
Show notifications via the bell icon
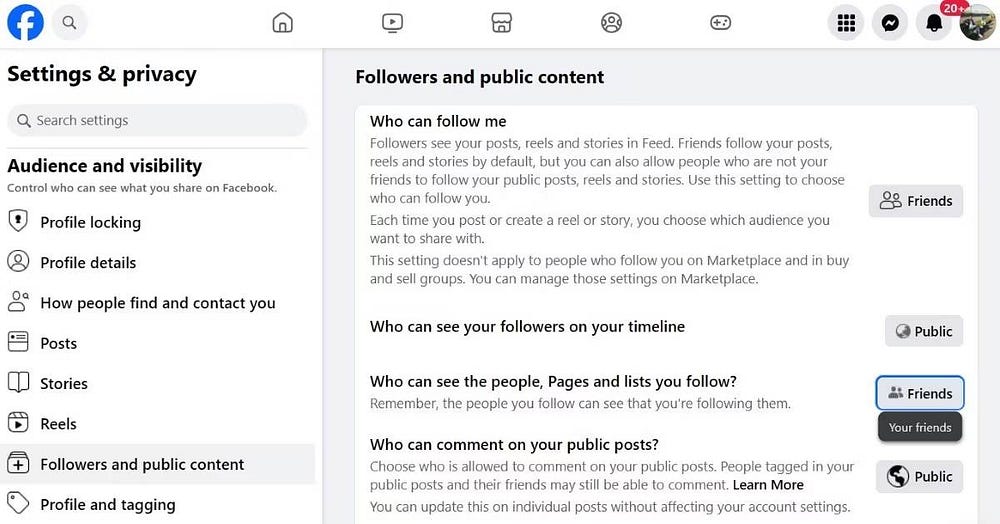[934, 23]
